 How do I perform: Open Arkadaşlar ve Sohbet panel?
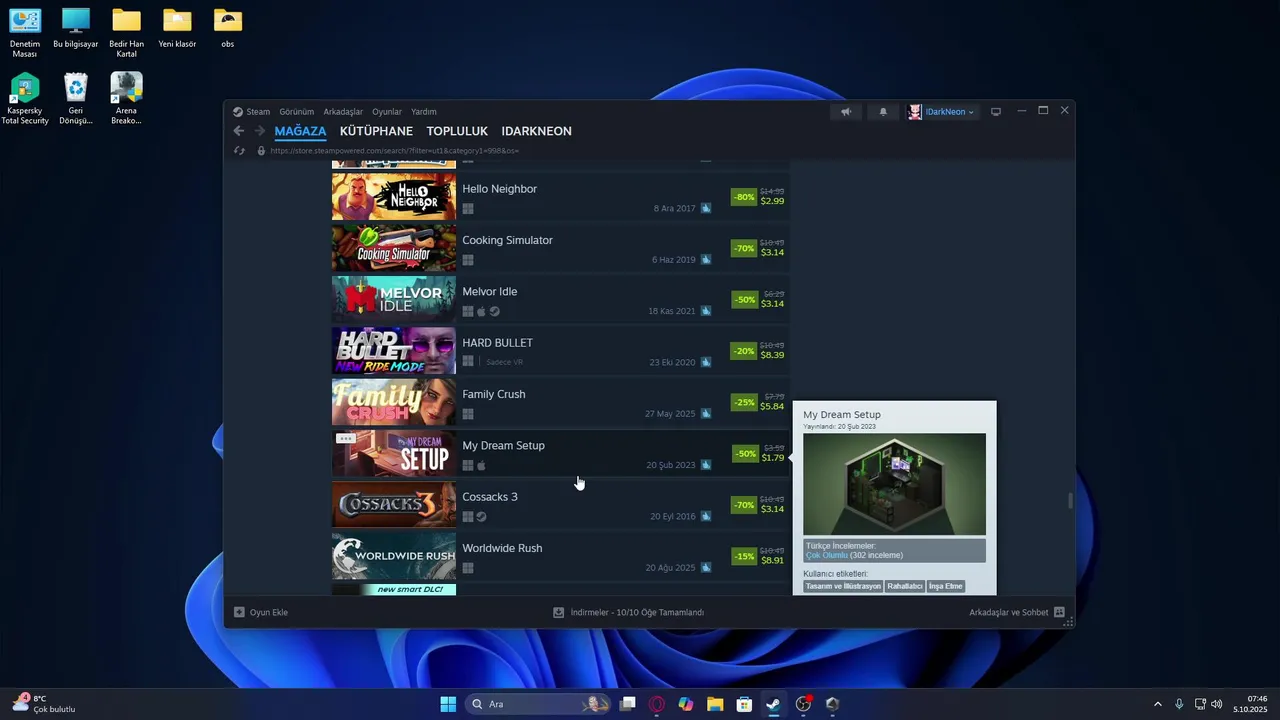click(1017, 612)
